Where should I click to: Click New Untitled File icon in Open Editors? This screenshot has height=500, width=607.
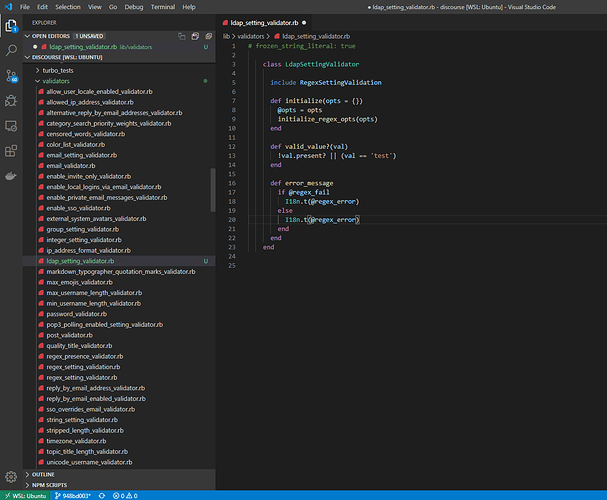pos(182,36)
